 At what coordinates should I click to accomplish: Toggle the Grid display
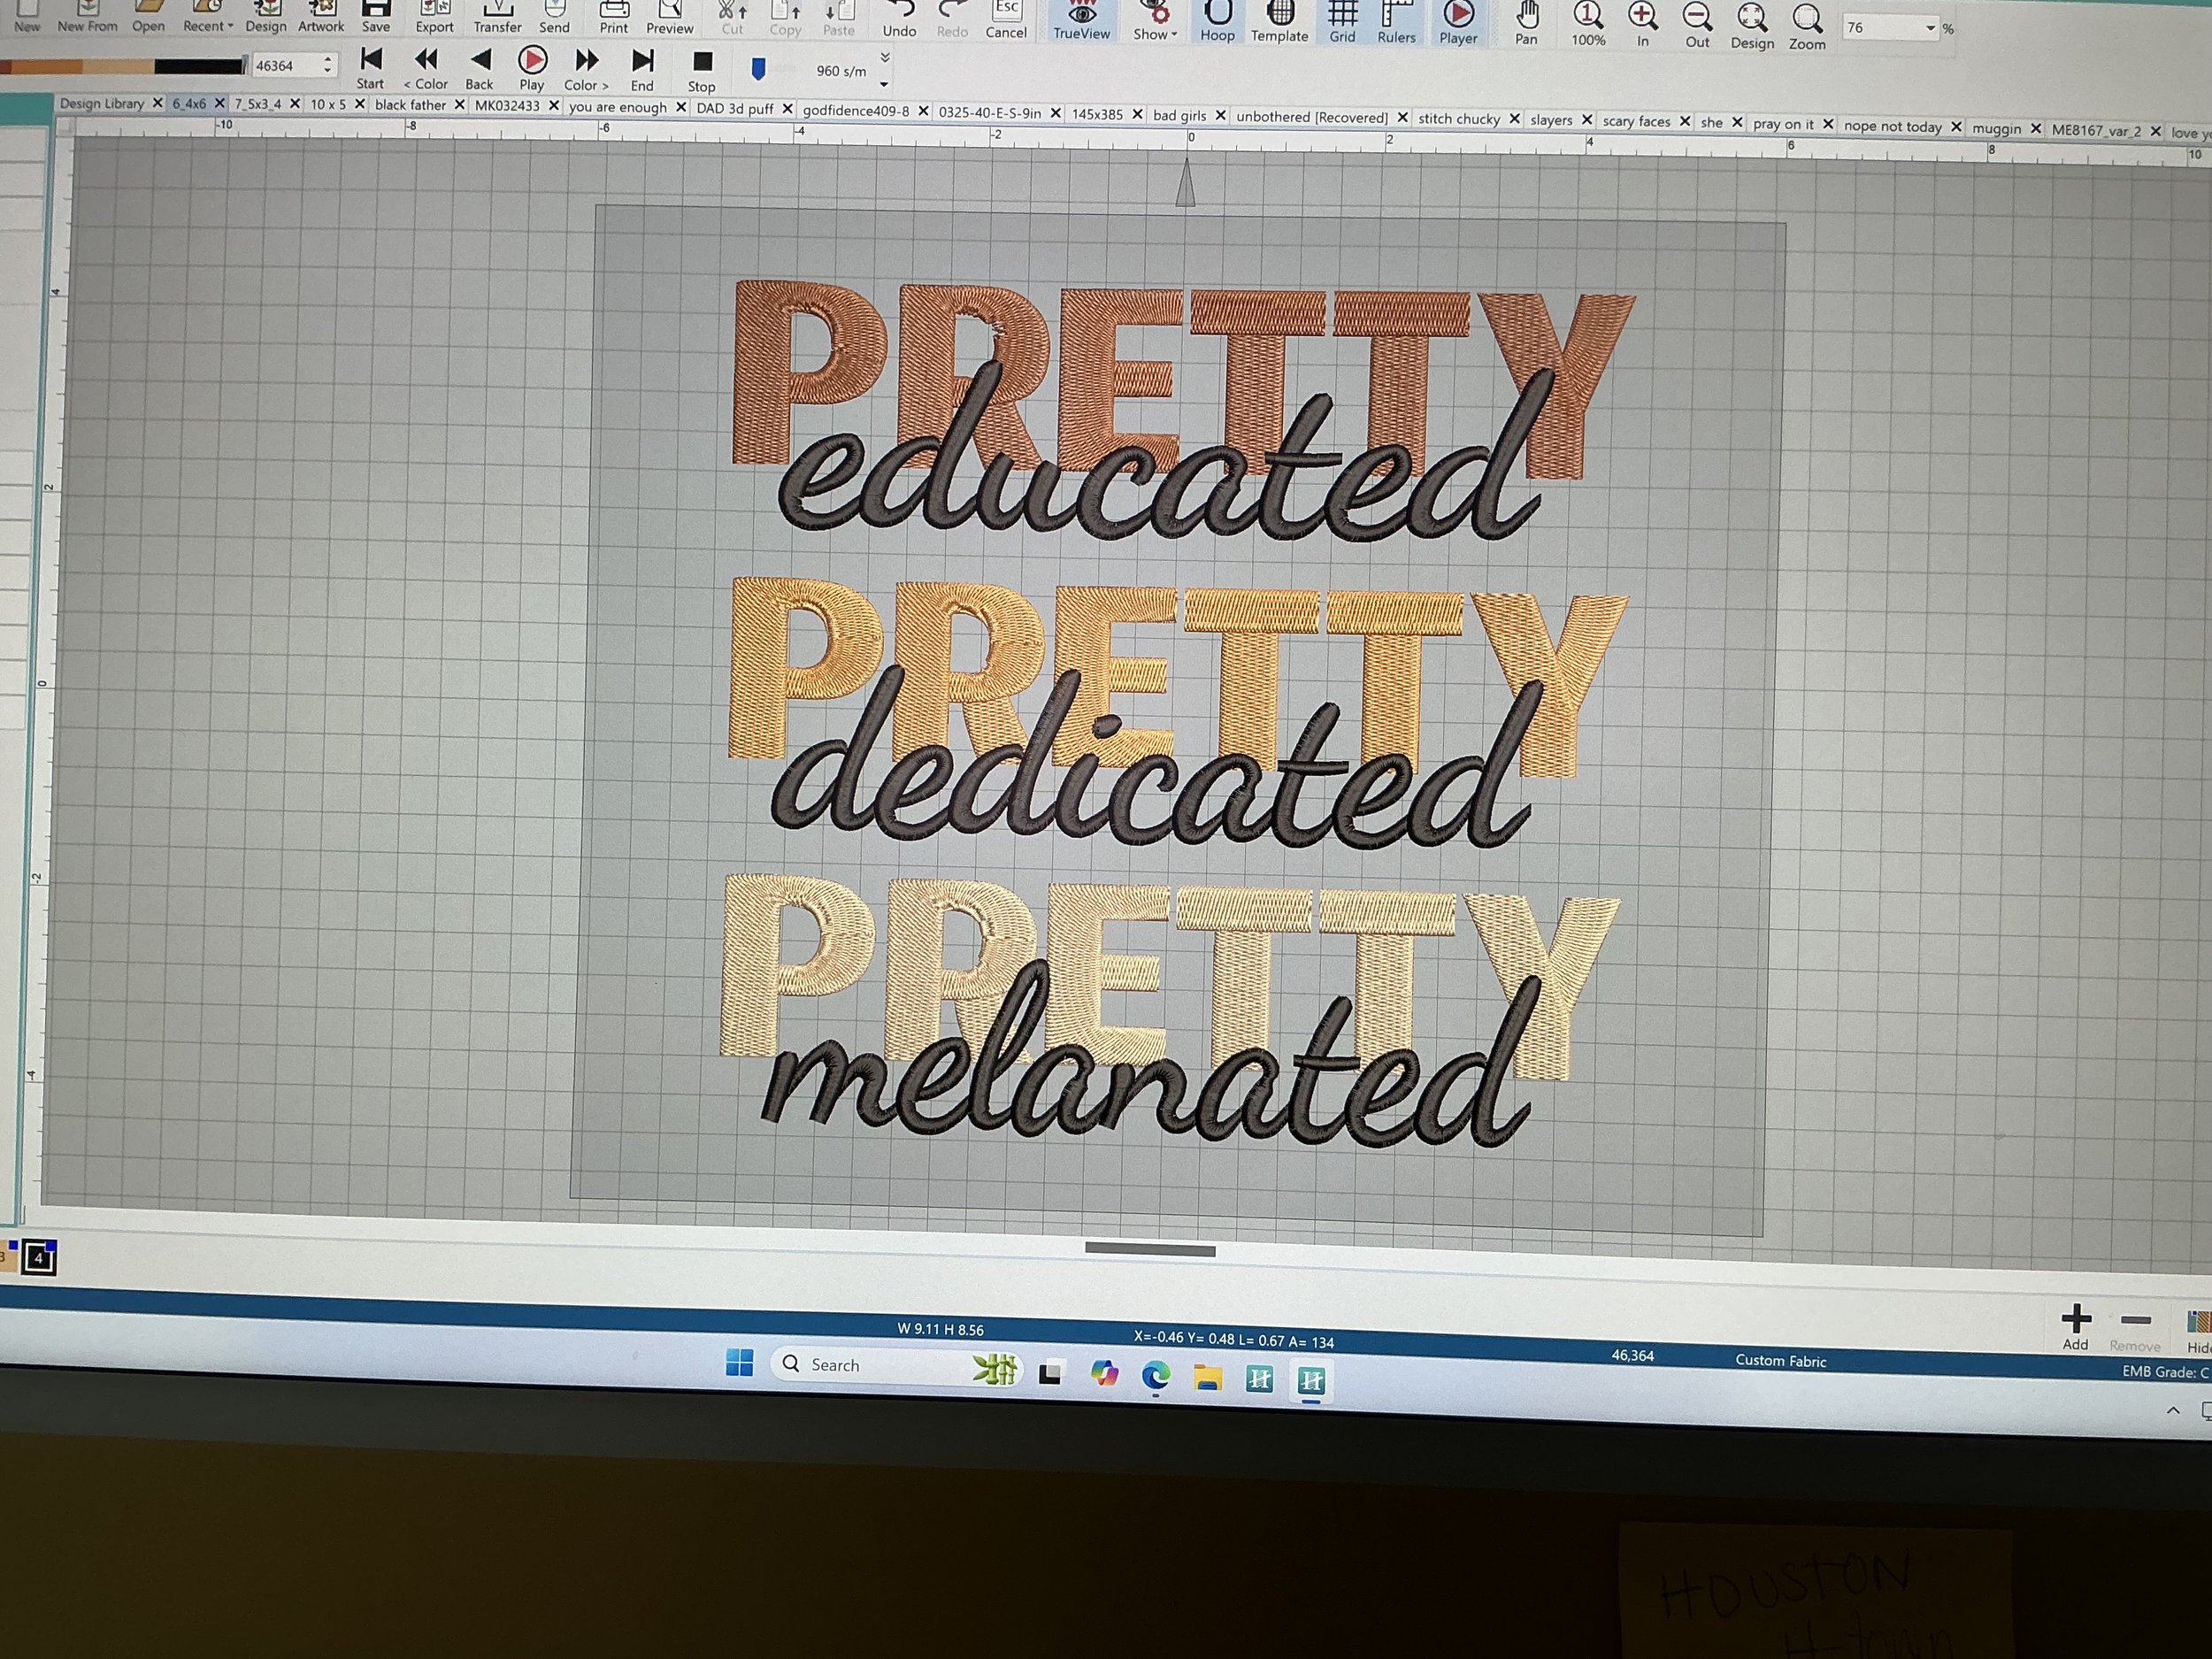(x=1342, y=15)
